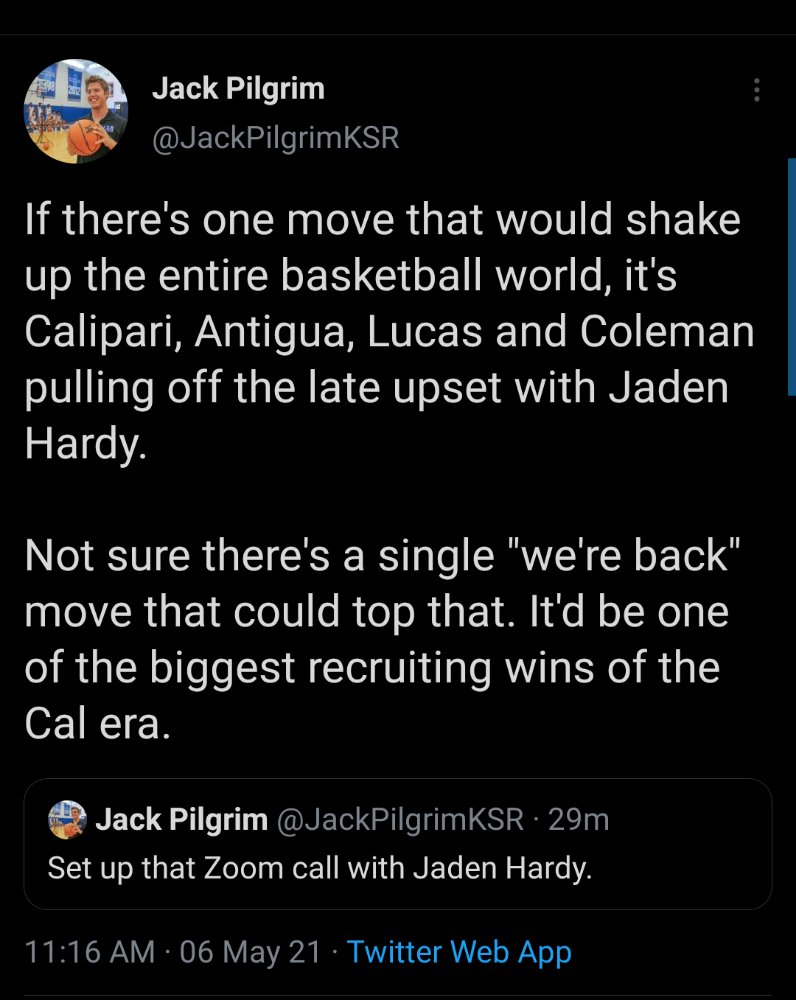This screenshot has width=796, height=1000.
Task: Click Jack Pilgrim's large profile avatar
Action: point(76,111)
